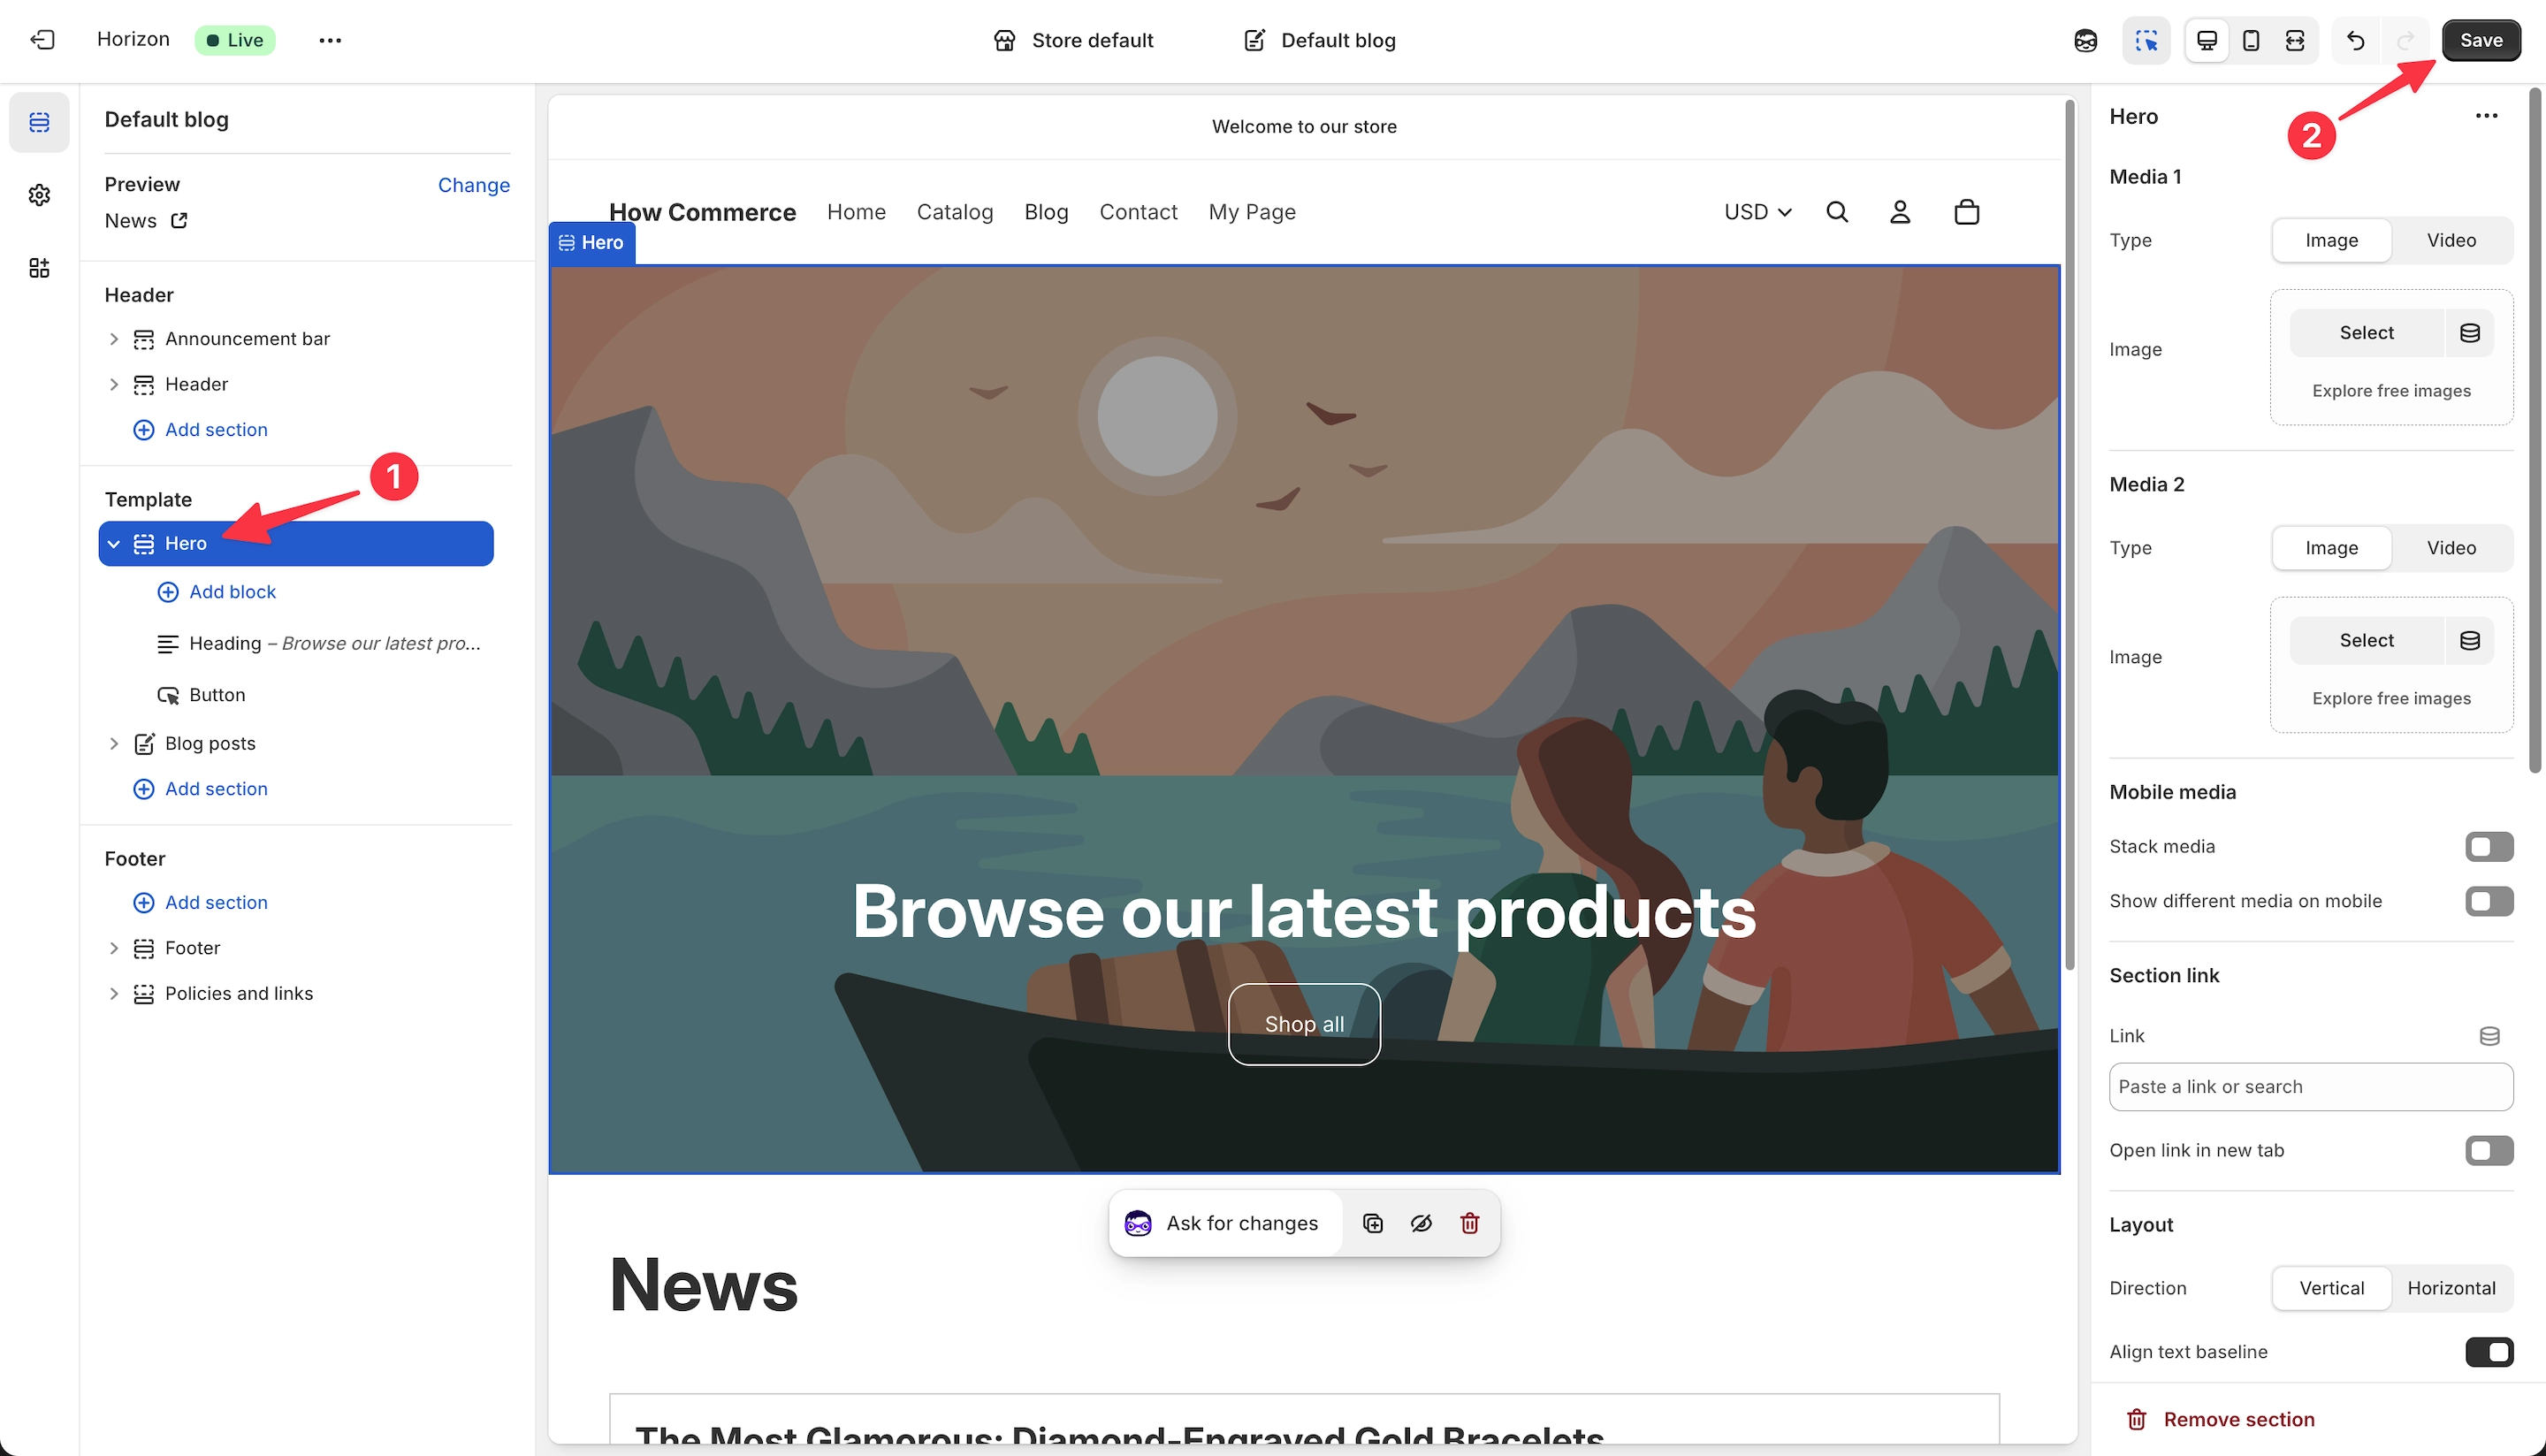
Task: Click the Hero section badge on preview
Action: (x=592, y=243)
